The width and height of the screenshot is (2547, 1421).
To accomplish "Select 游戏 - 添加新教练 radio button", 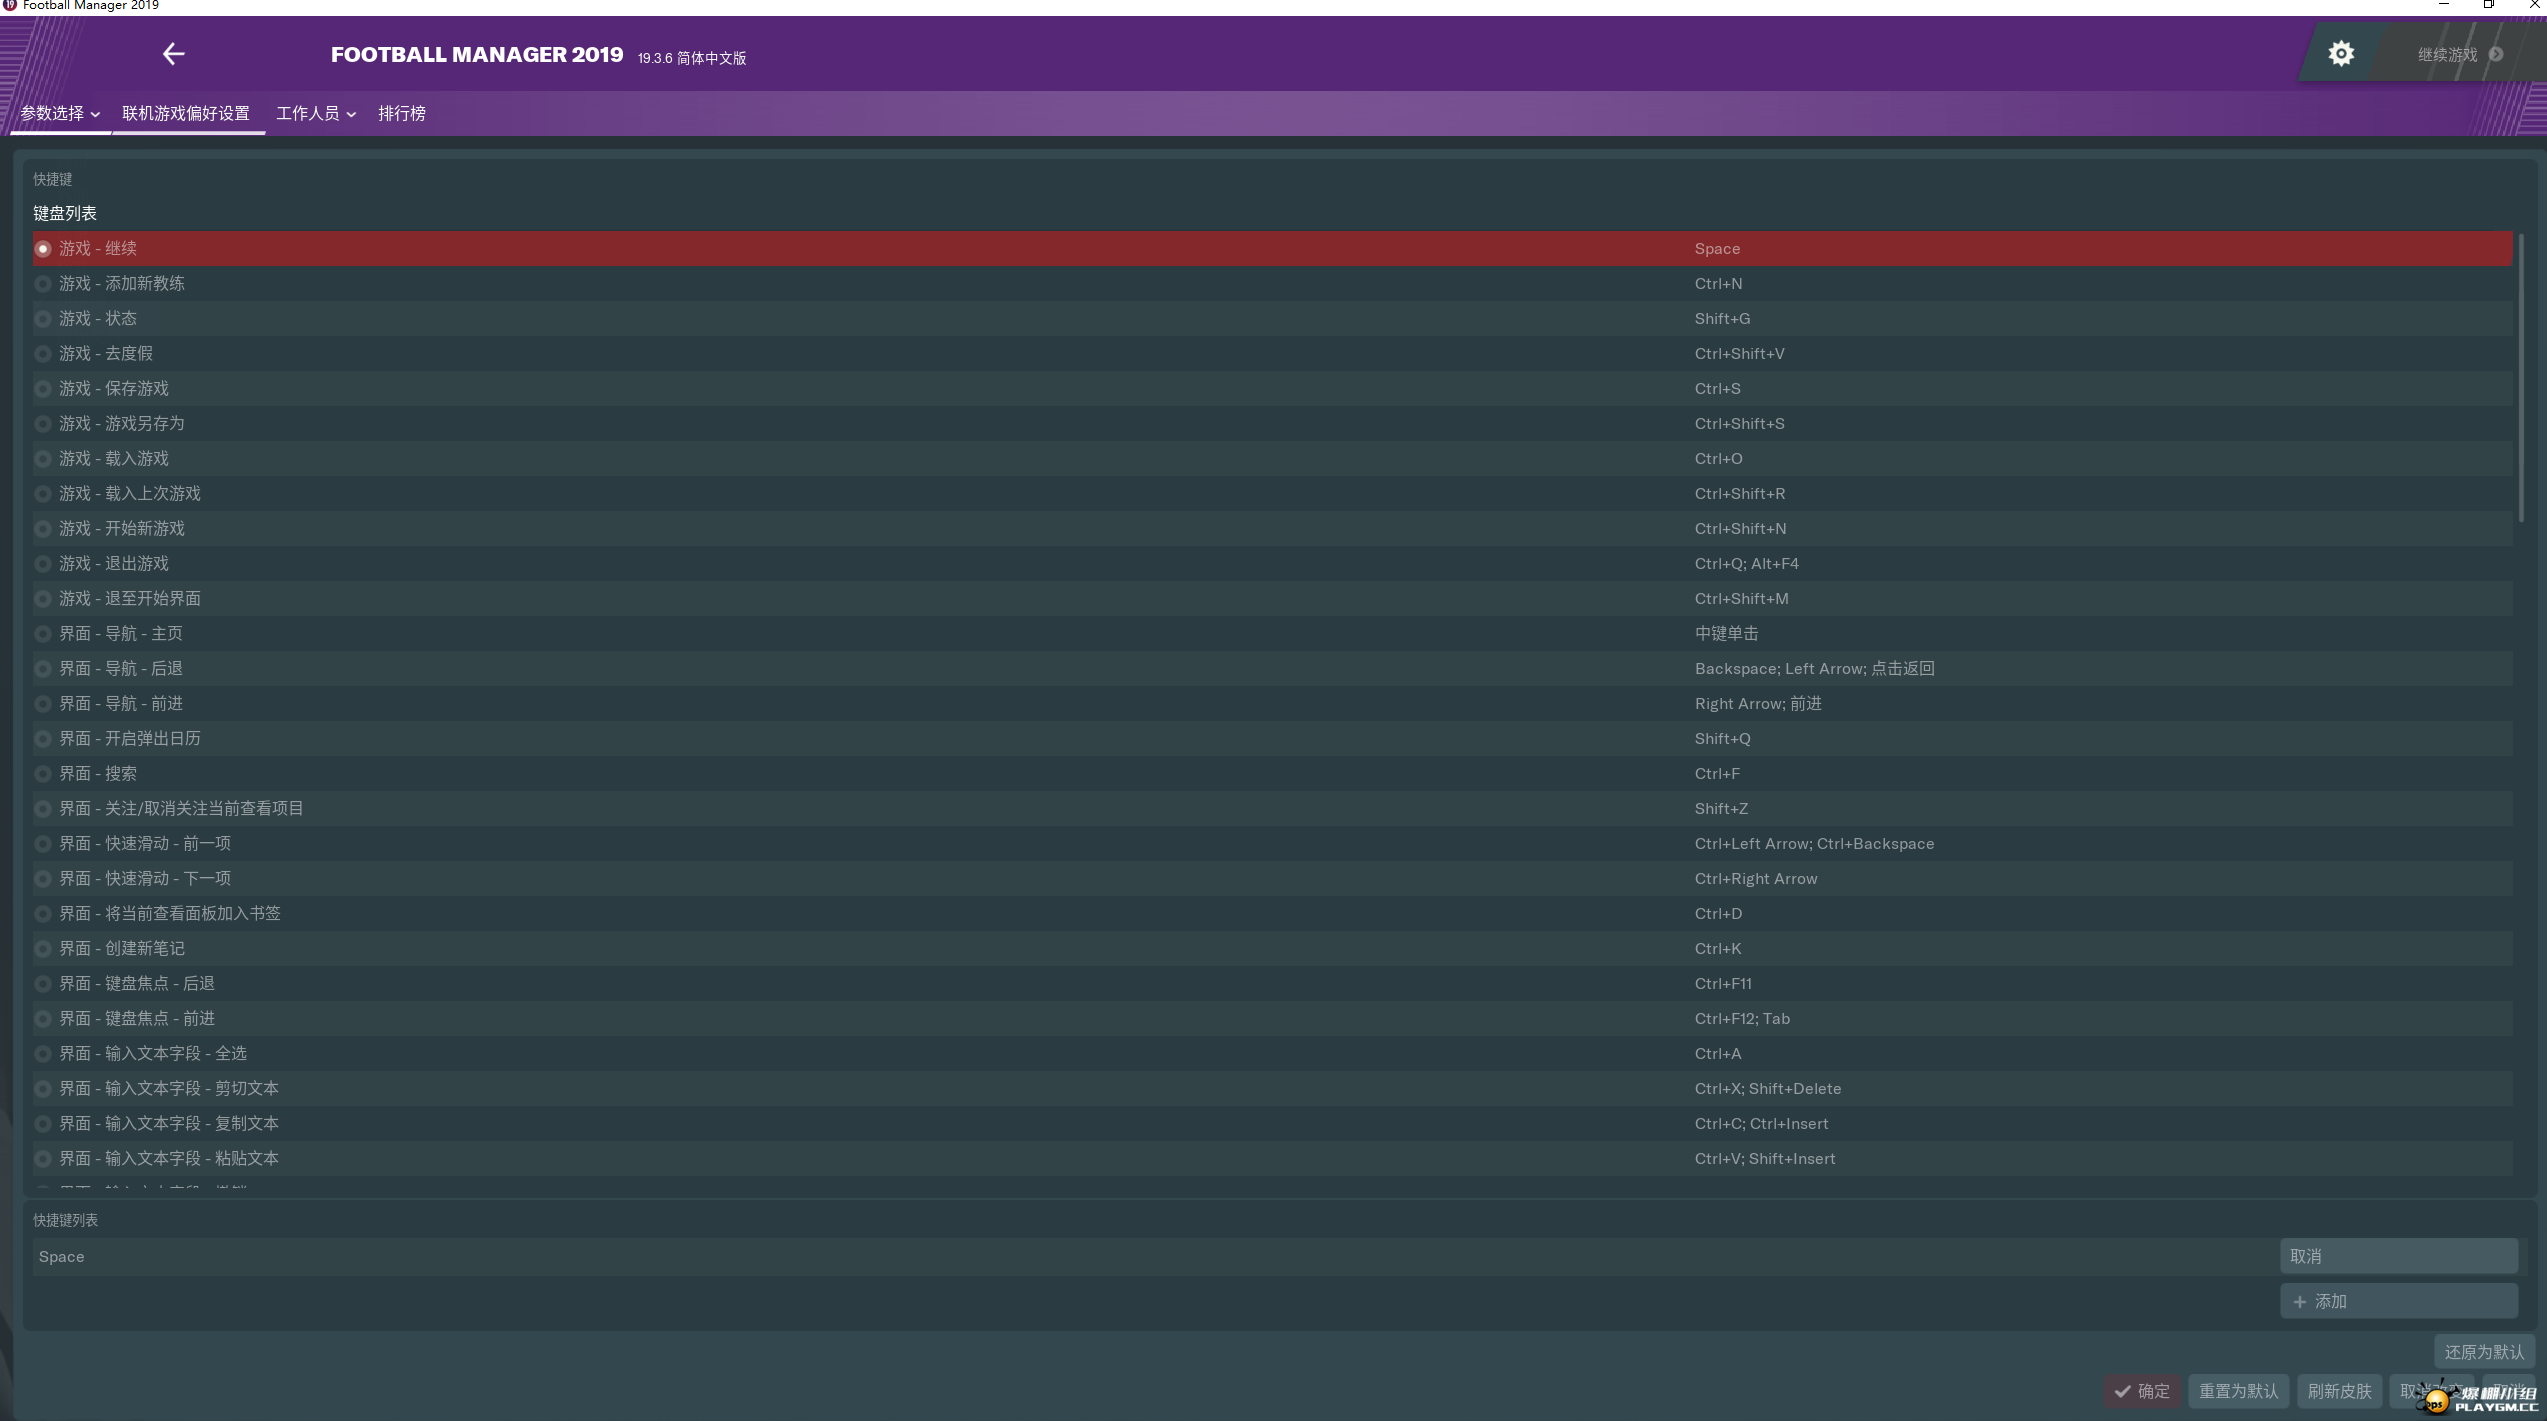I will [43, 284].
